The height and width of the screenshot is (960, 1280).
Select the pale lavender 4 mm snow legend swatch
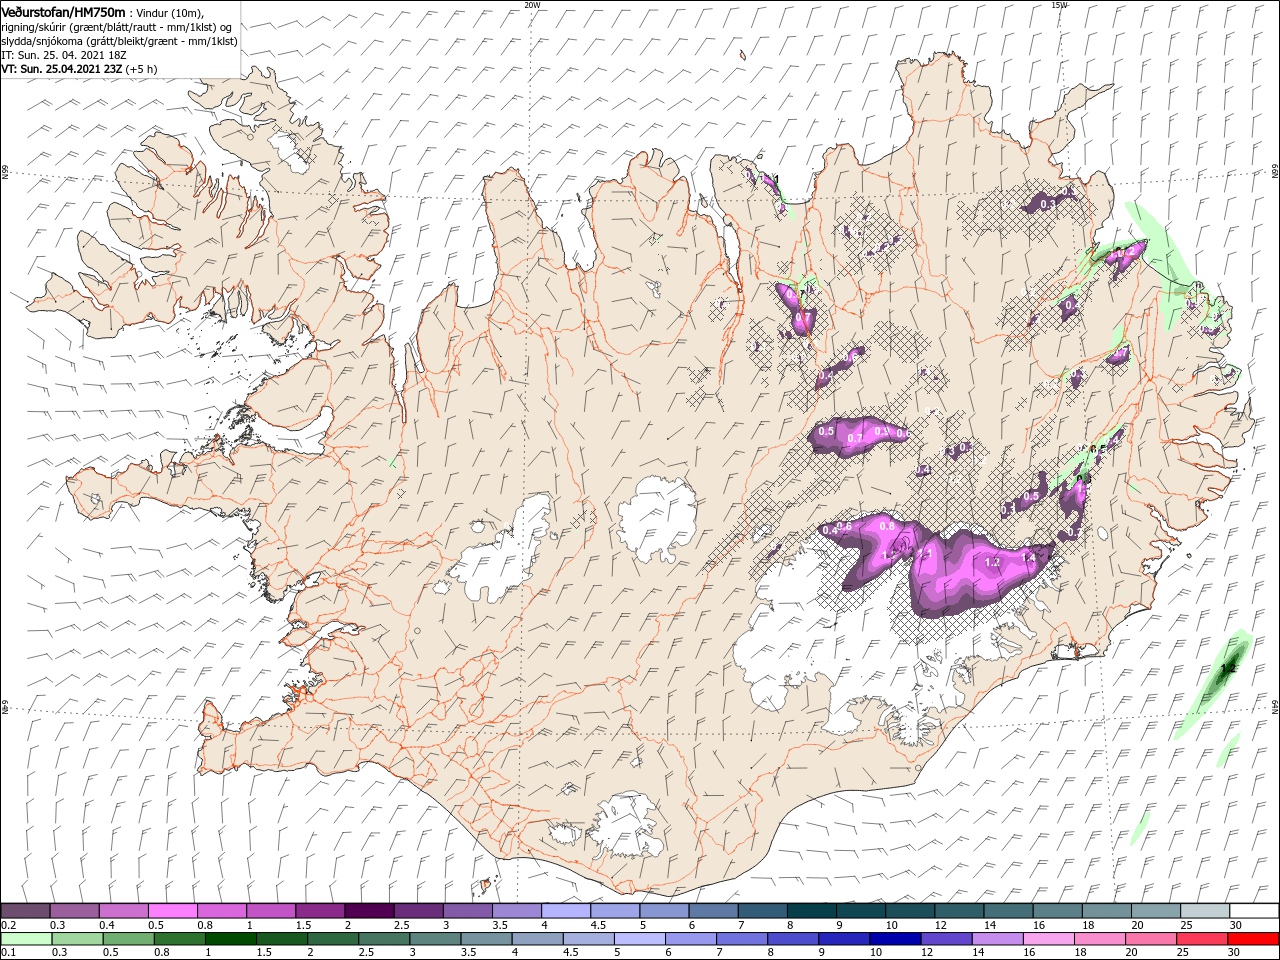click(565, 911)
